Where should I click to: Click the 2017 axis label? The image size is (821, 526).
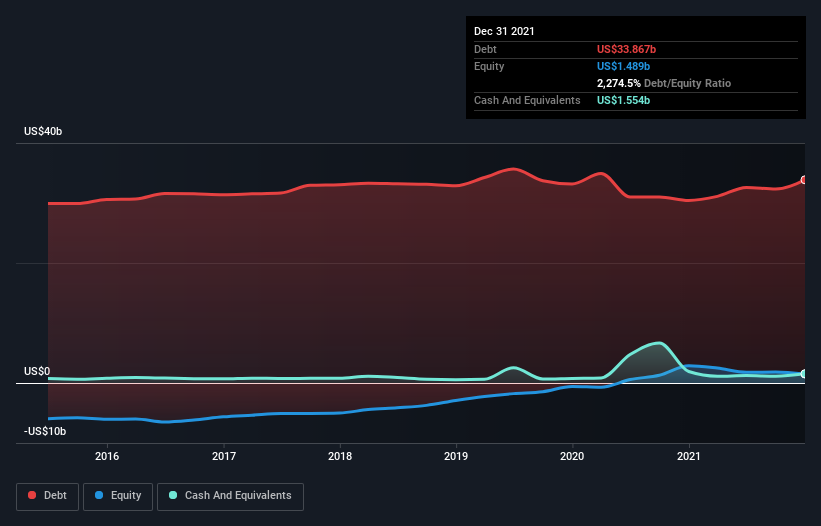pos(224,456)
